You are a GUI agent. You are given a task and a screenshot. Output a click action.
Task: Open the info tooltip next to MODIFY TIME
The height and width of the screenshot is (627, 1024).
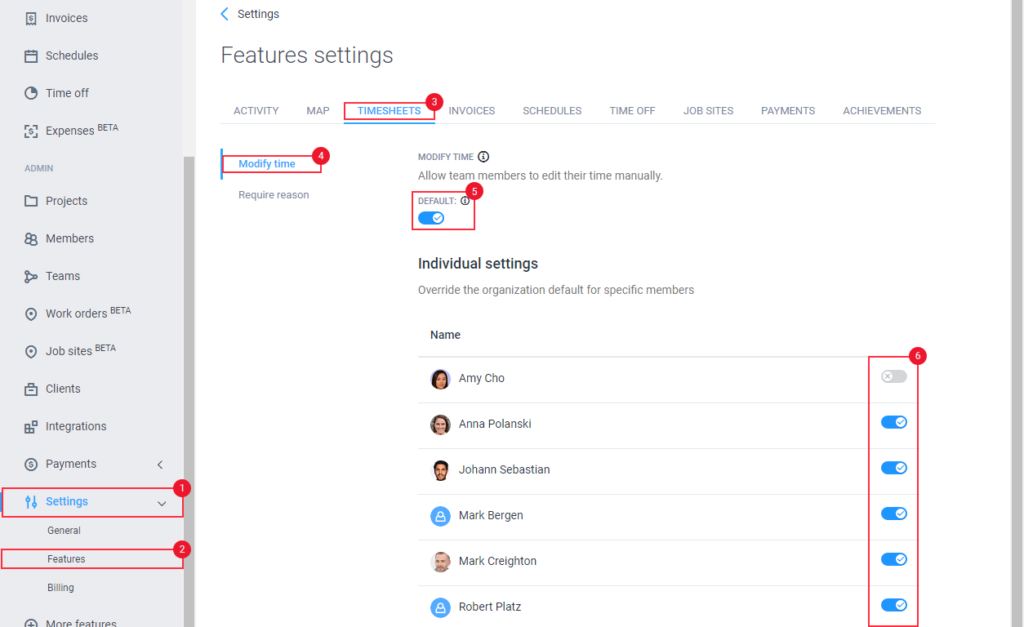click(x=483, y=156)
